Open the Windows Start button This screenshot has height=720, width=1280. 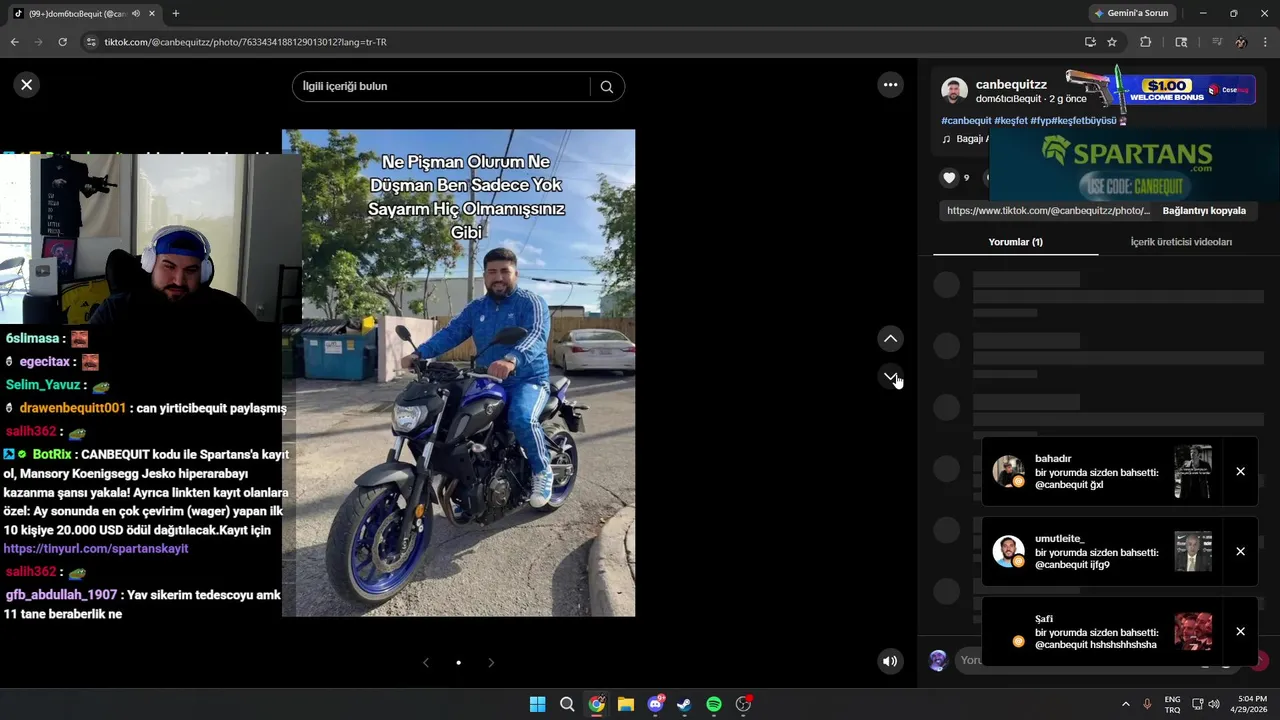(x=537, y=704)
